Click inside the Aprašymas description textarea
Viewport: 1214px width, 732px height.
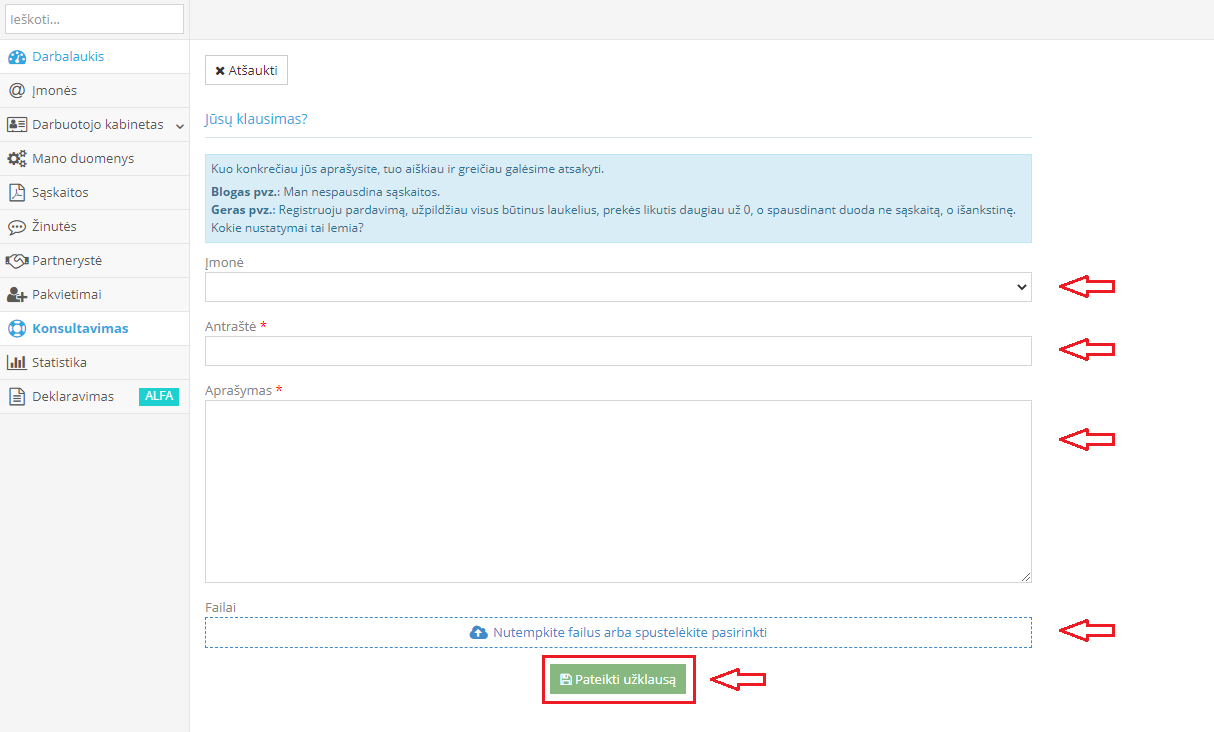coord(618,491)
